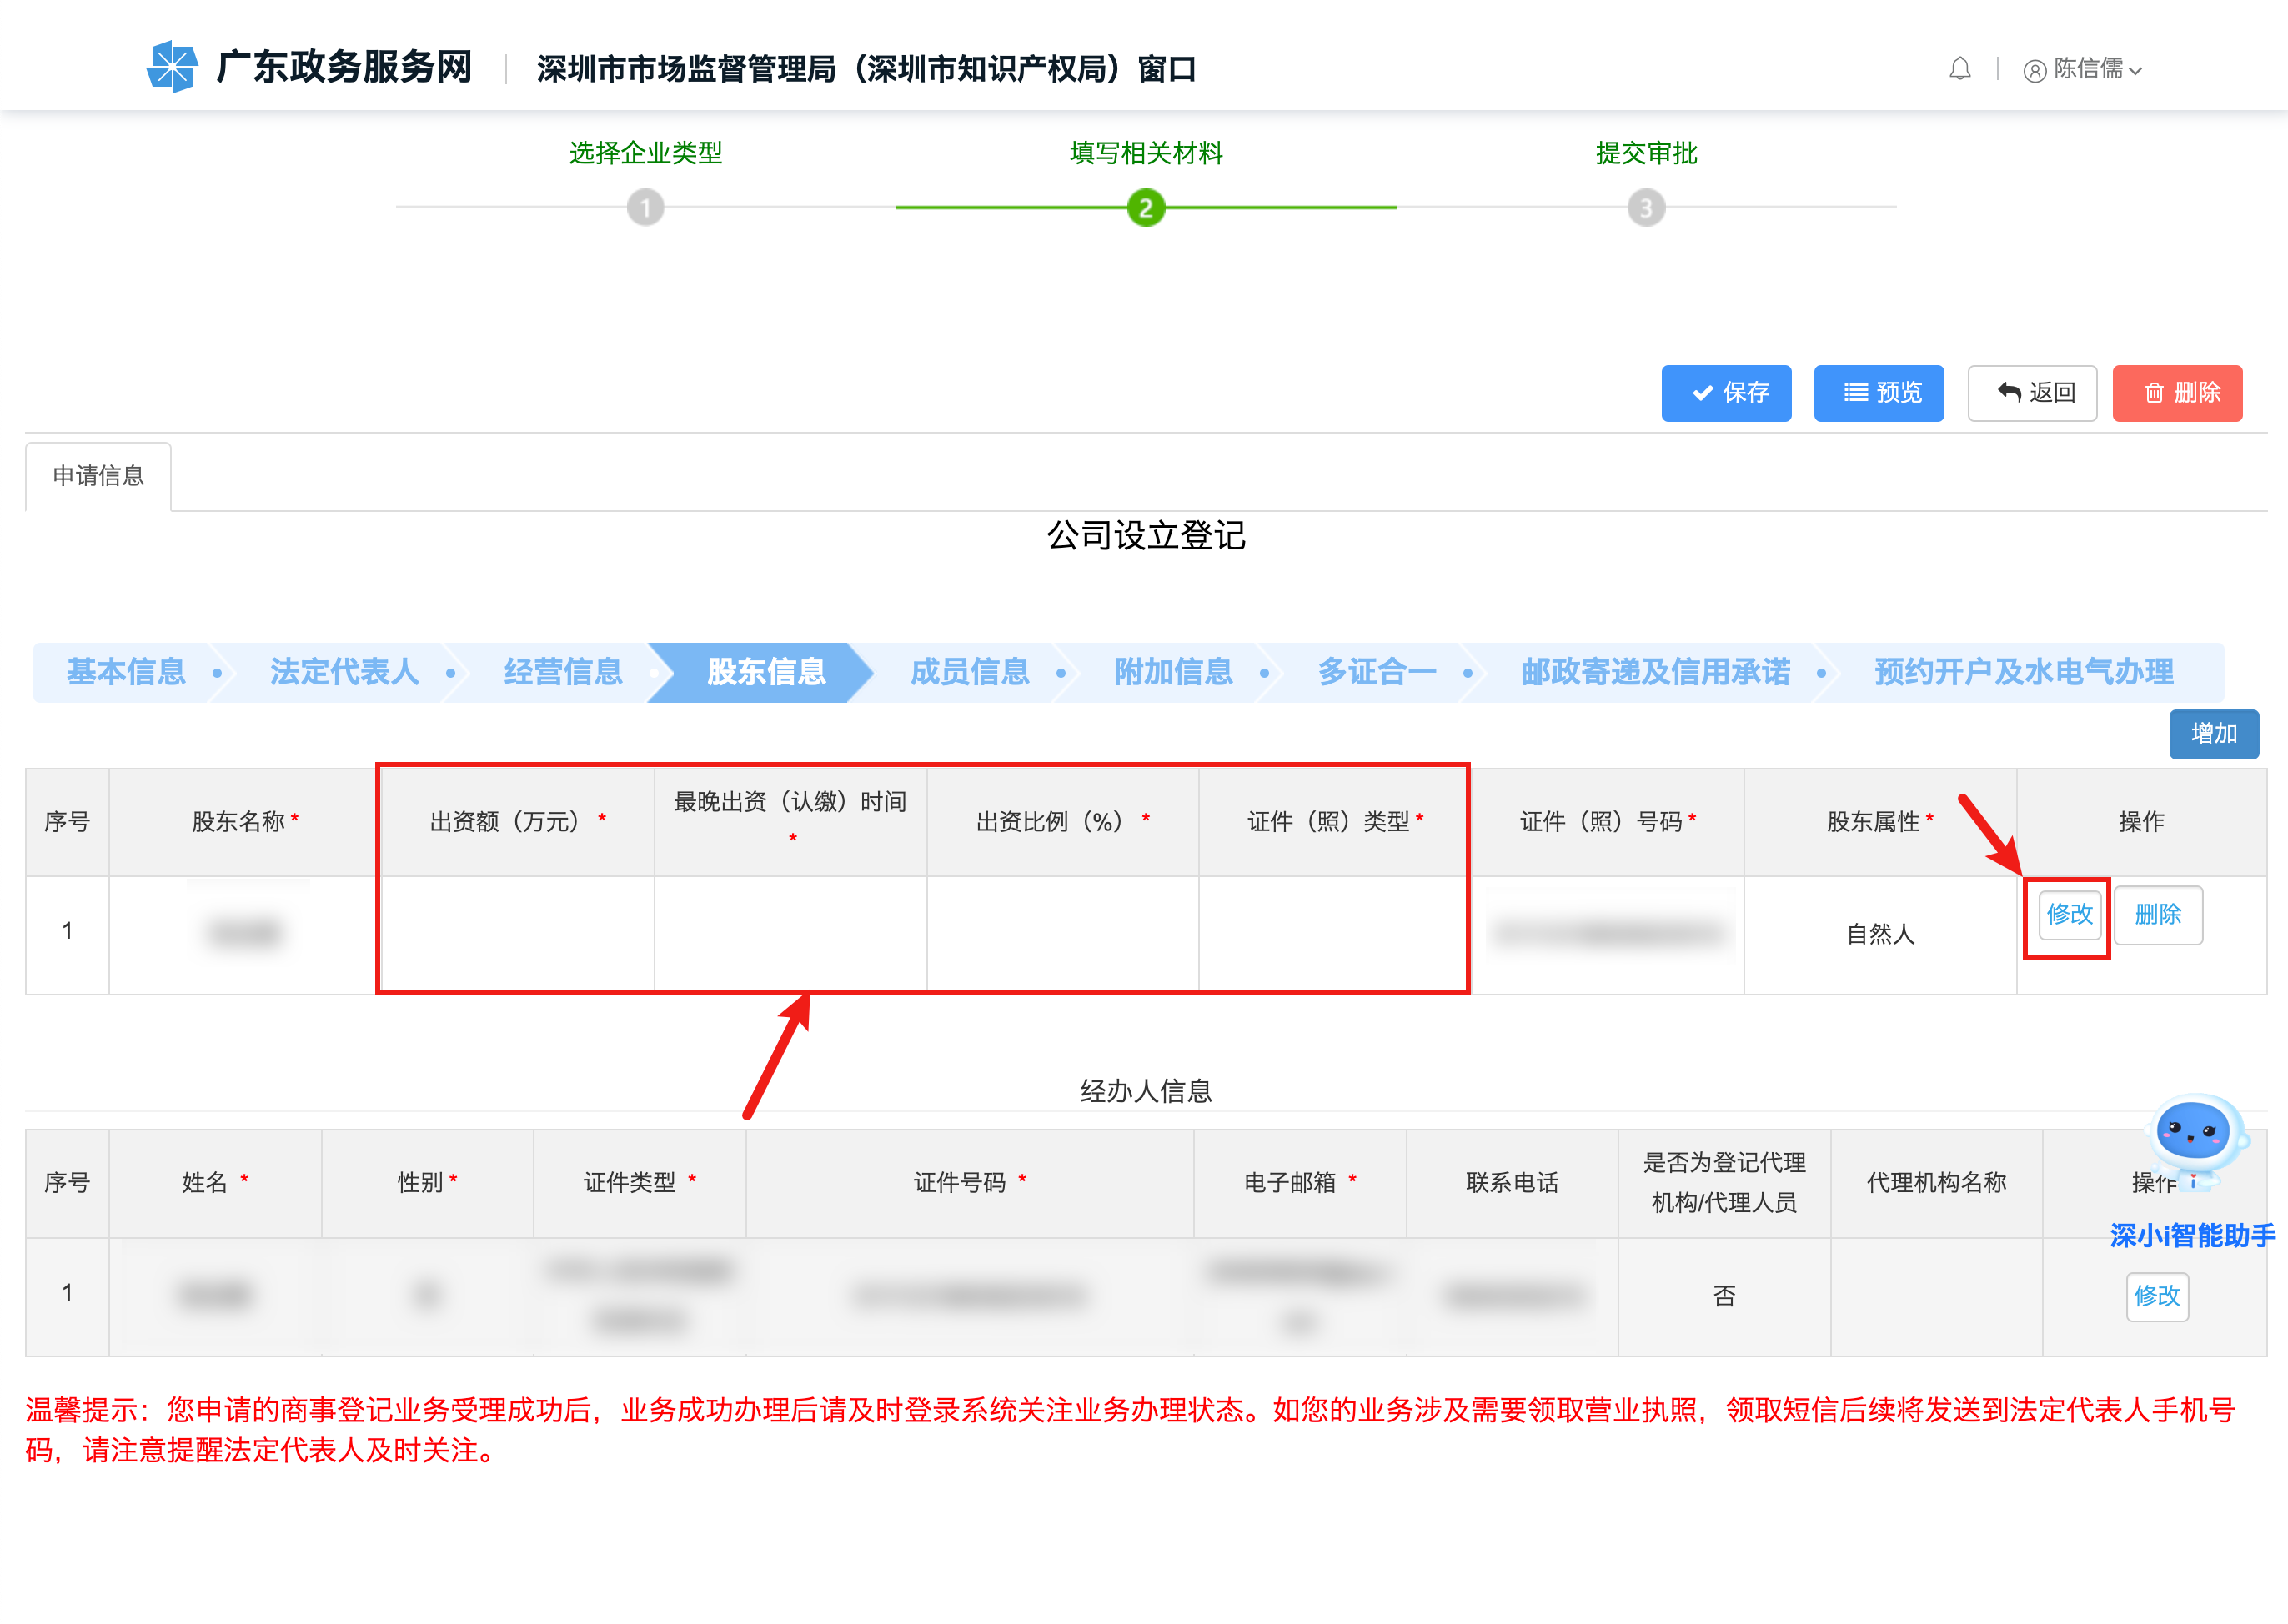
Task: Click the 保存 save button
Action: (1726, 393)
